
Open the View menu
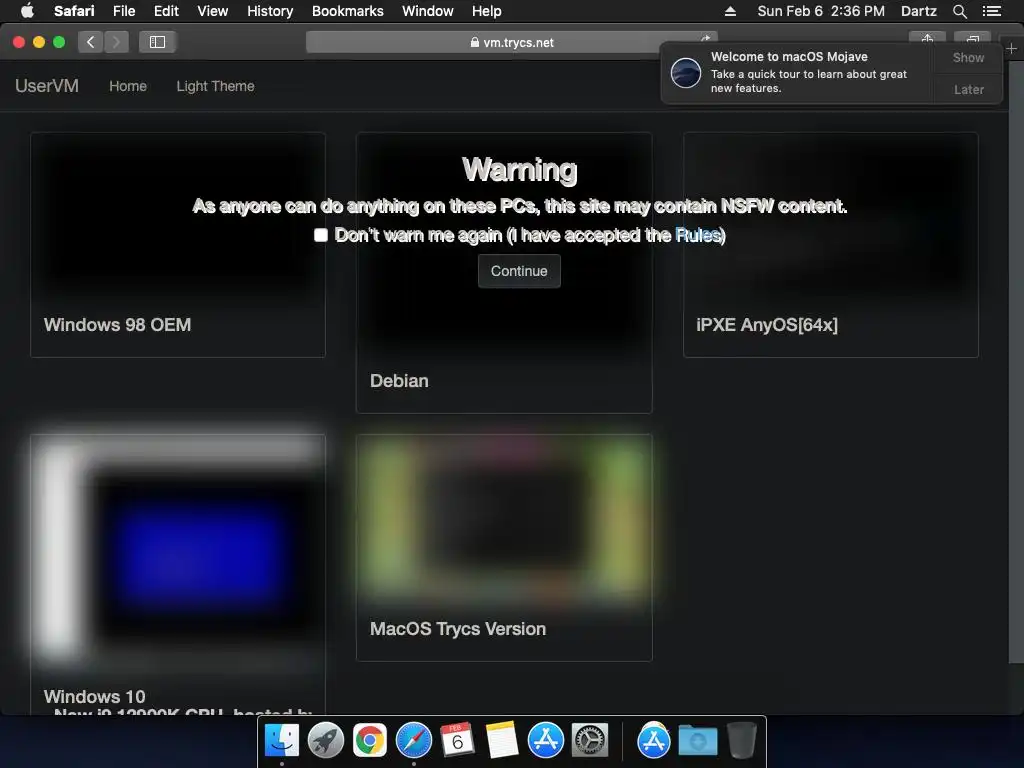[213, 11]
